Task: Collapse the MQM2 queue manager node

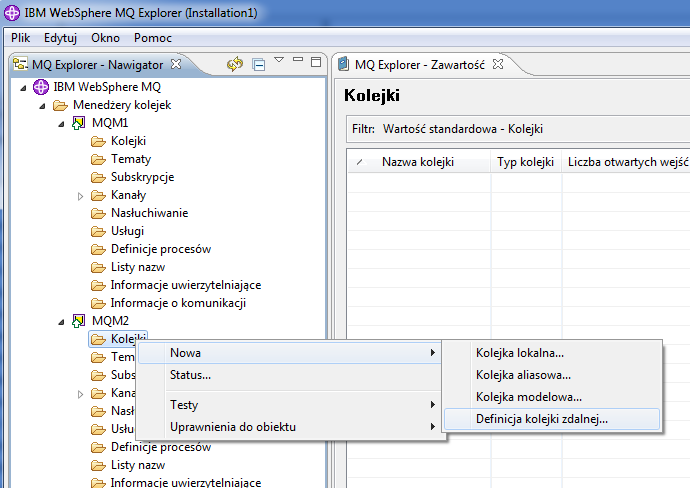Action: [x=61, y=323]
